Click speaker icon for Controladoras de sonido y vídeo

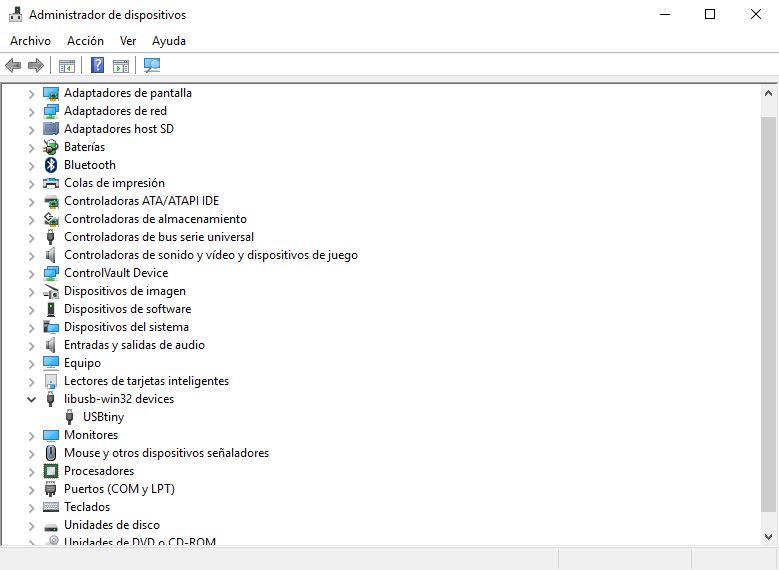[x=50, y=255]
